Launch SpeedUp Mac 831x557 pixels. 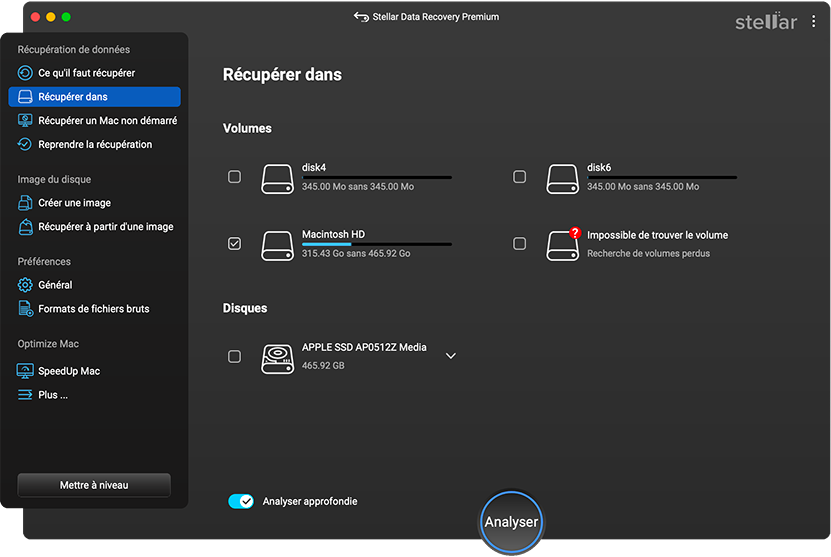point(94,371)
